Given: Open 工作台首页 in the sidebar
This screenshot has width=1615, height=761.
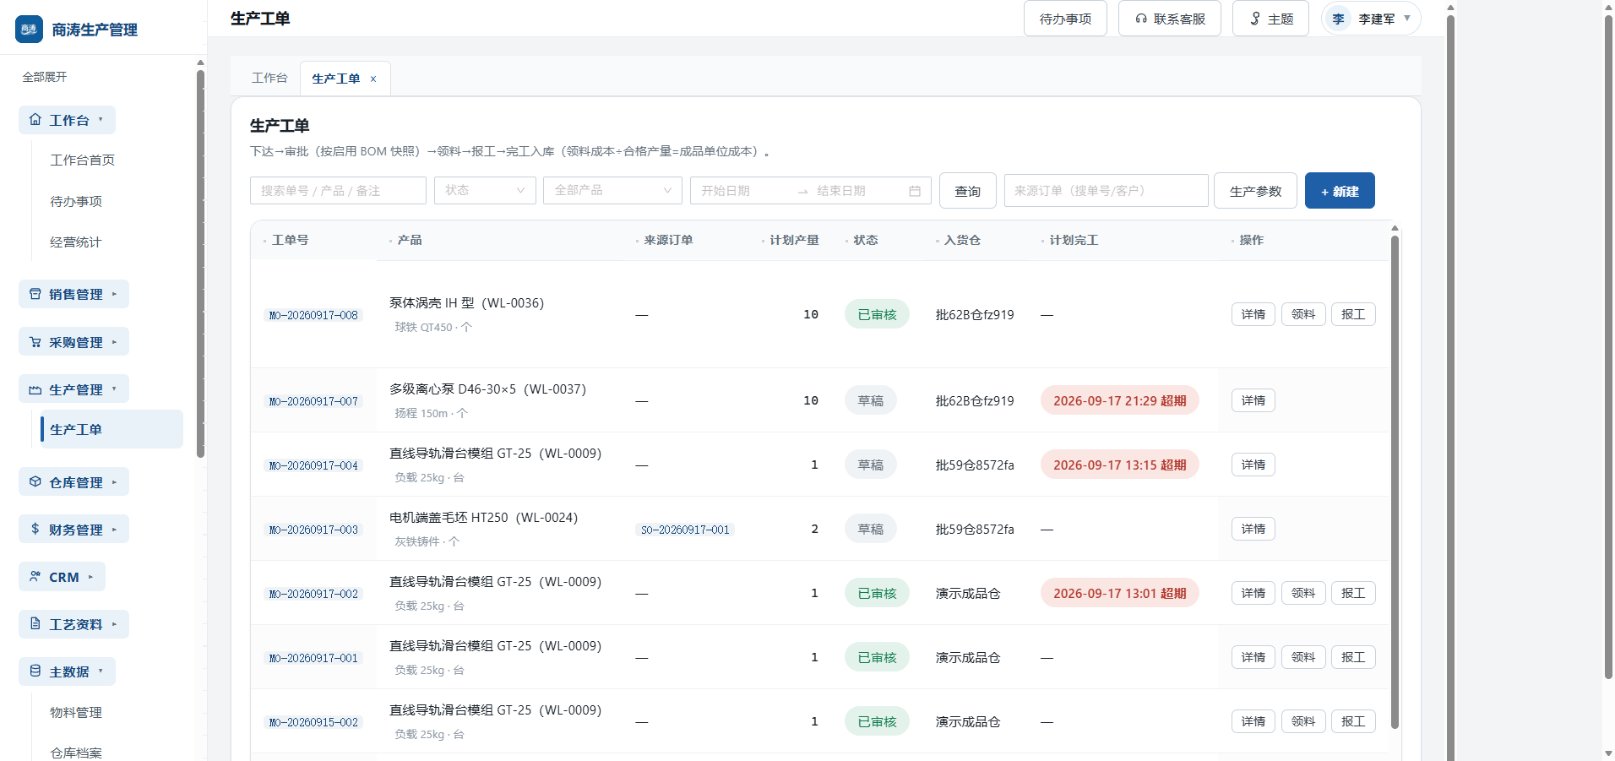Looking at the screenshot, I should click(82, 160).
